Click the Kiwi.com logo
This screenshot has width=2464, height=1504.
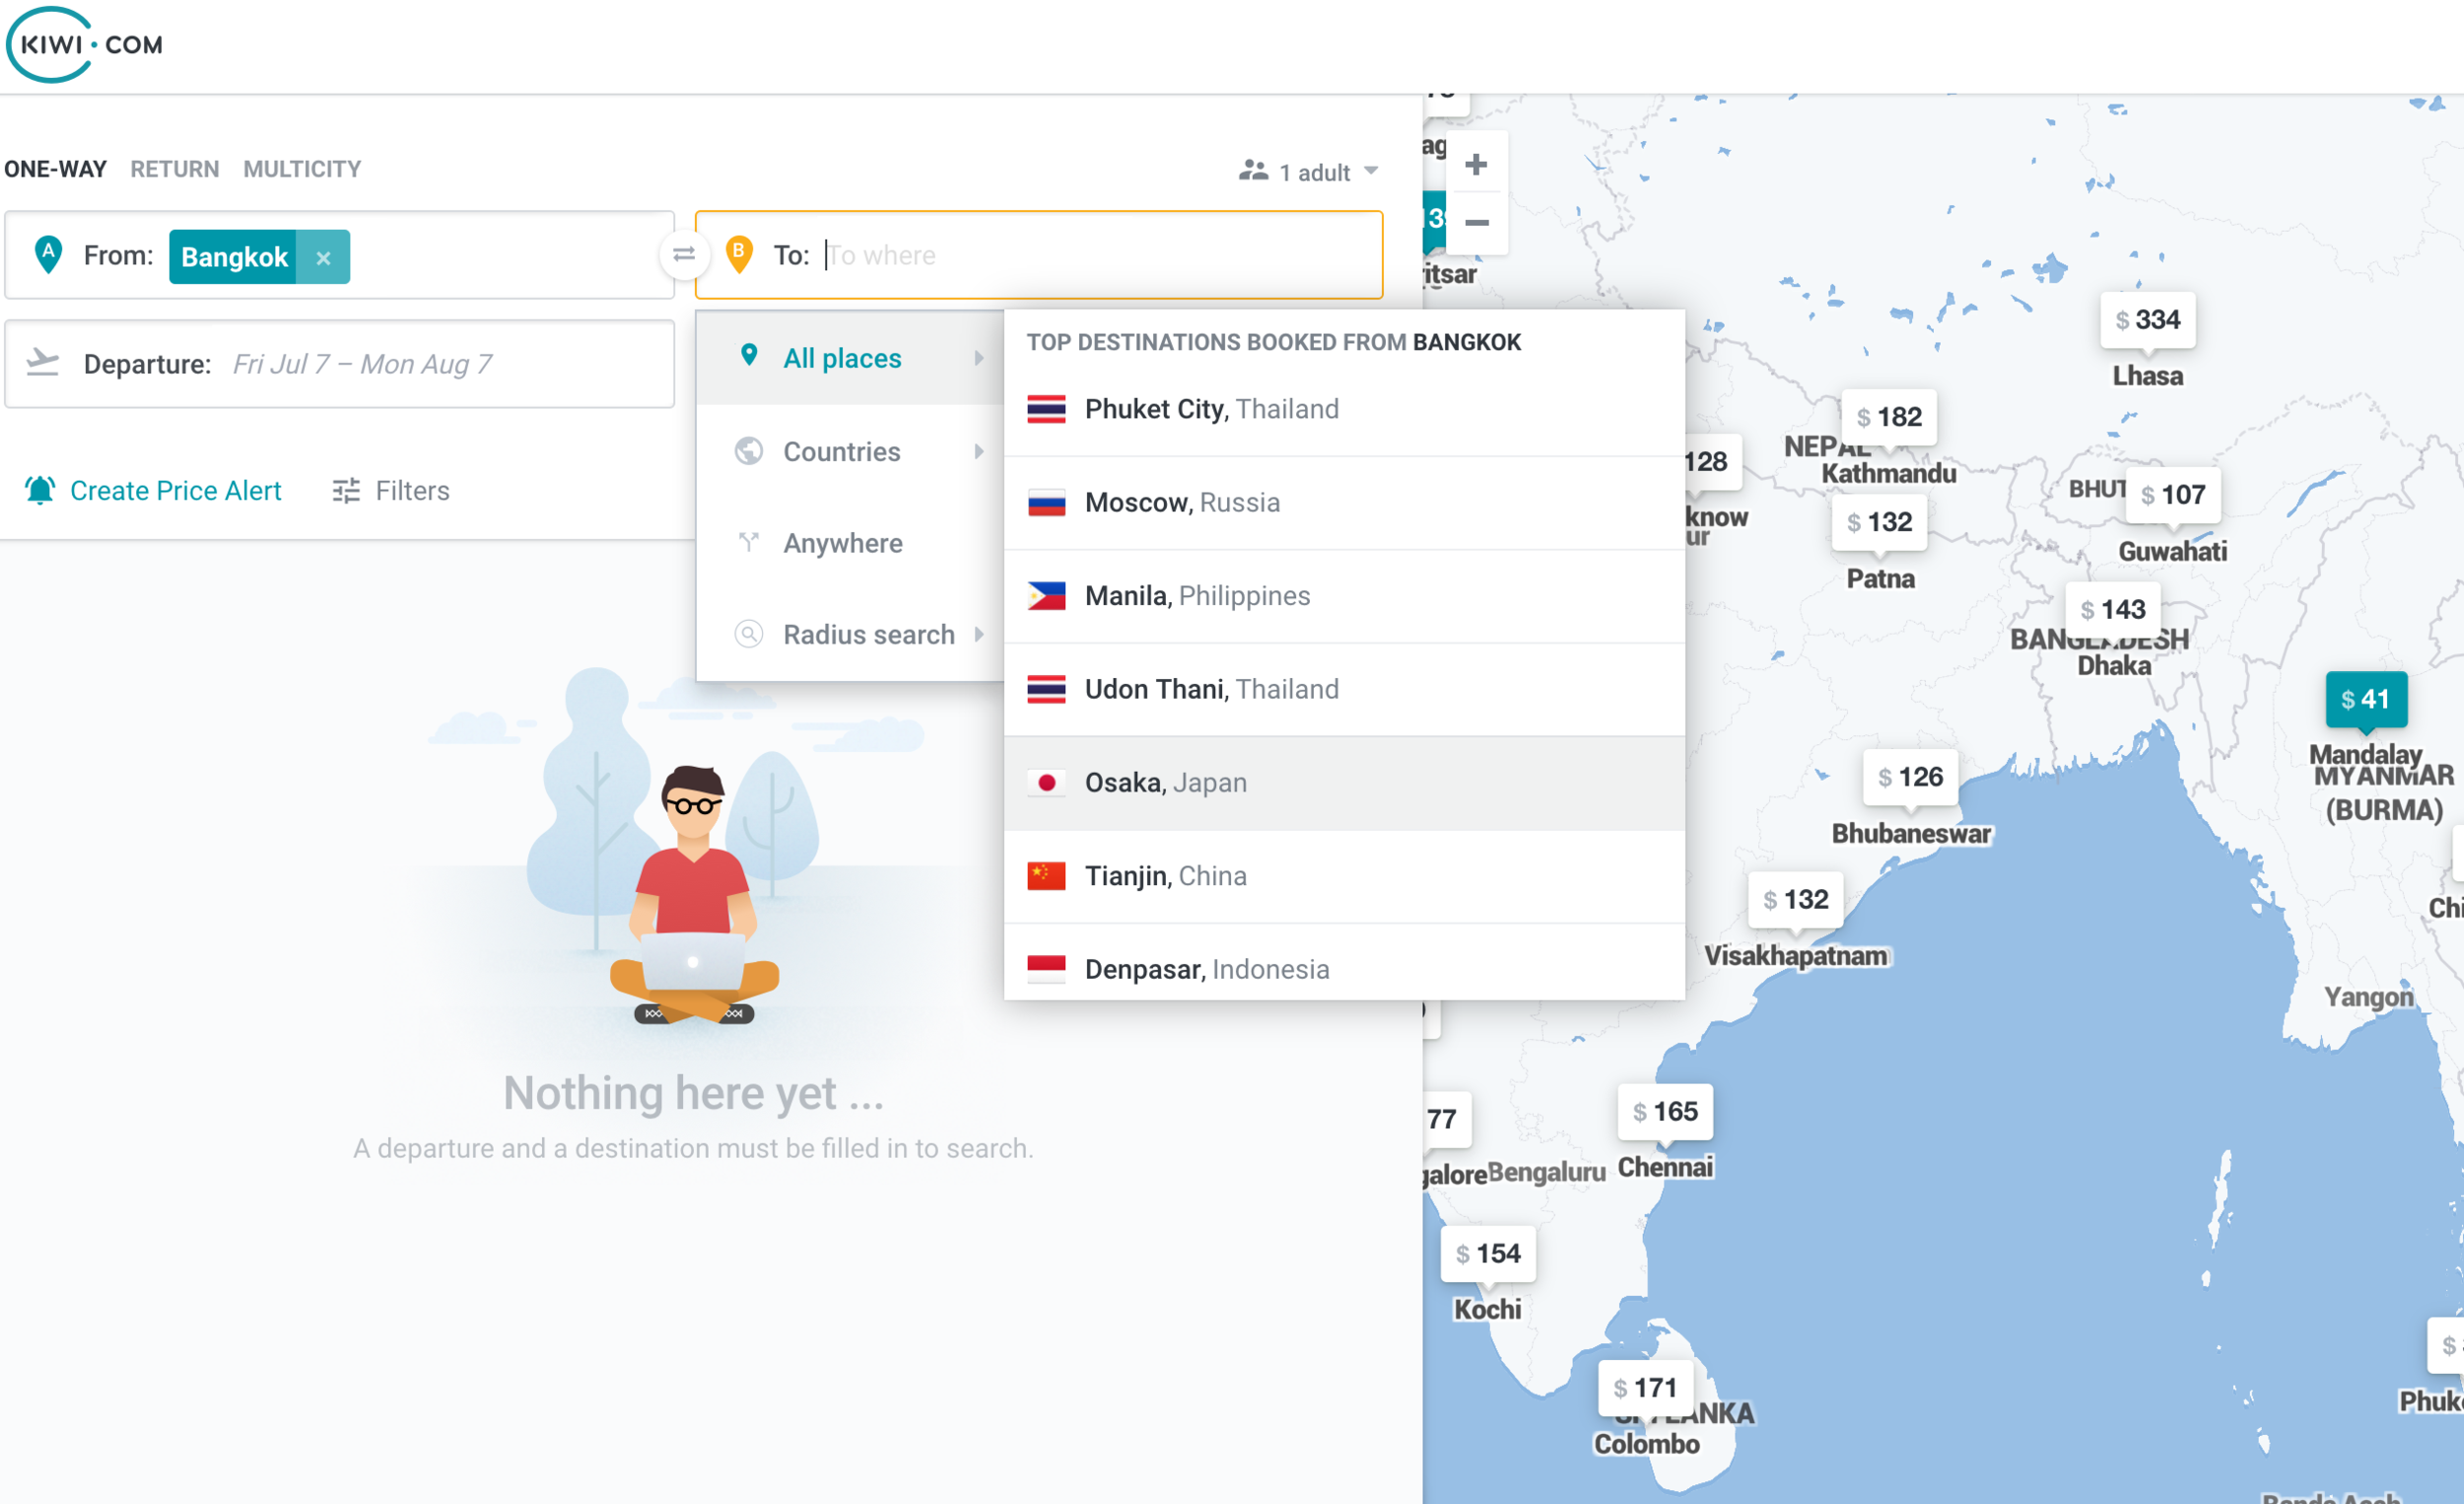85,45
